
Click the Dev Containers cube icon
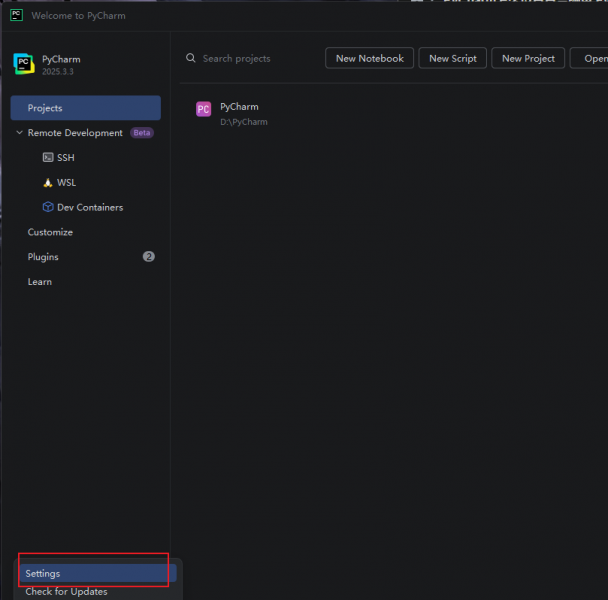(48, 207)
